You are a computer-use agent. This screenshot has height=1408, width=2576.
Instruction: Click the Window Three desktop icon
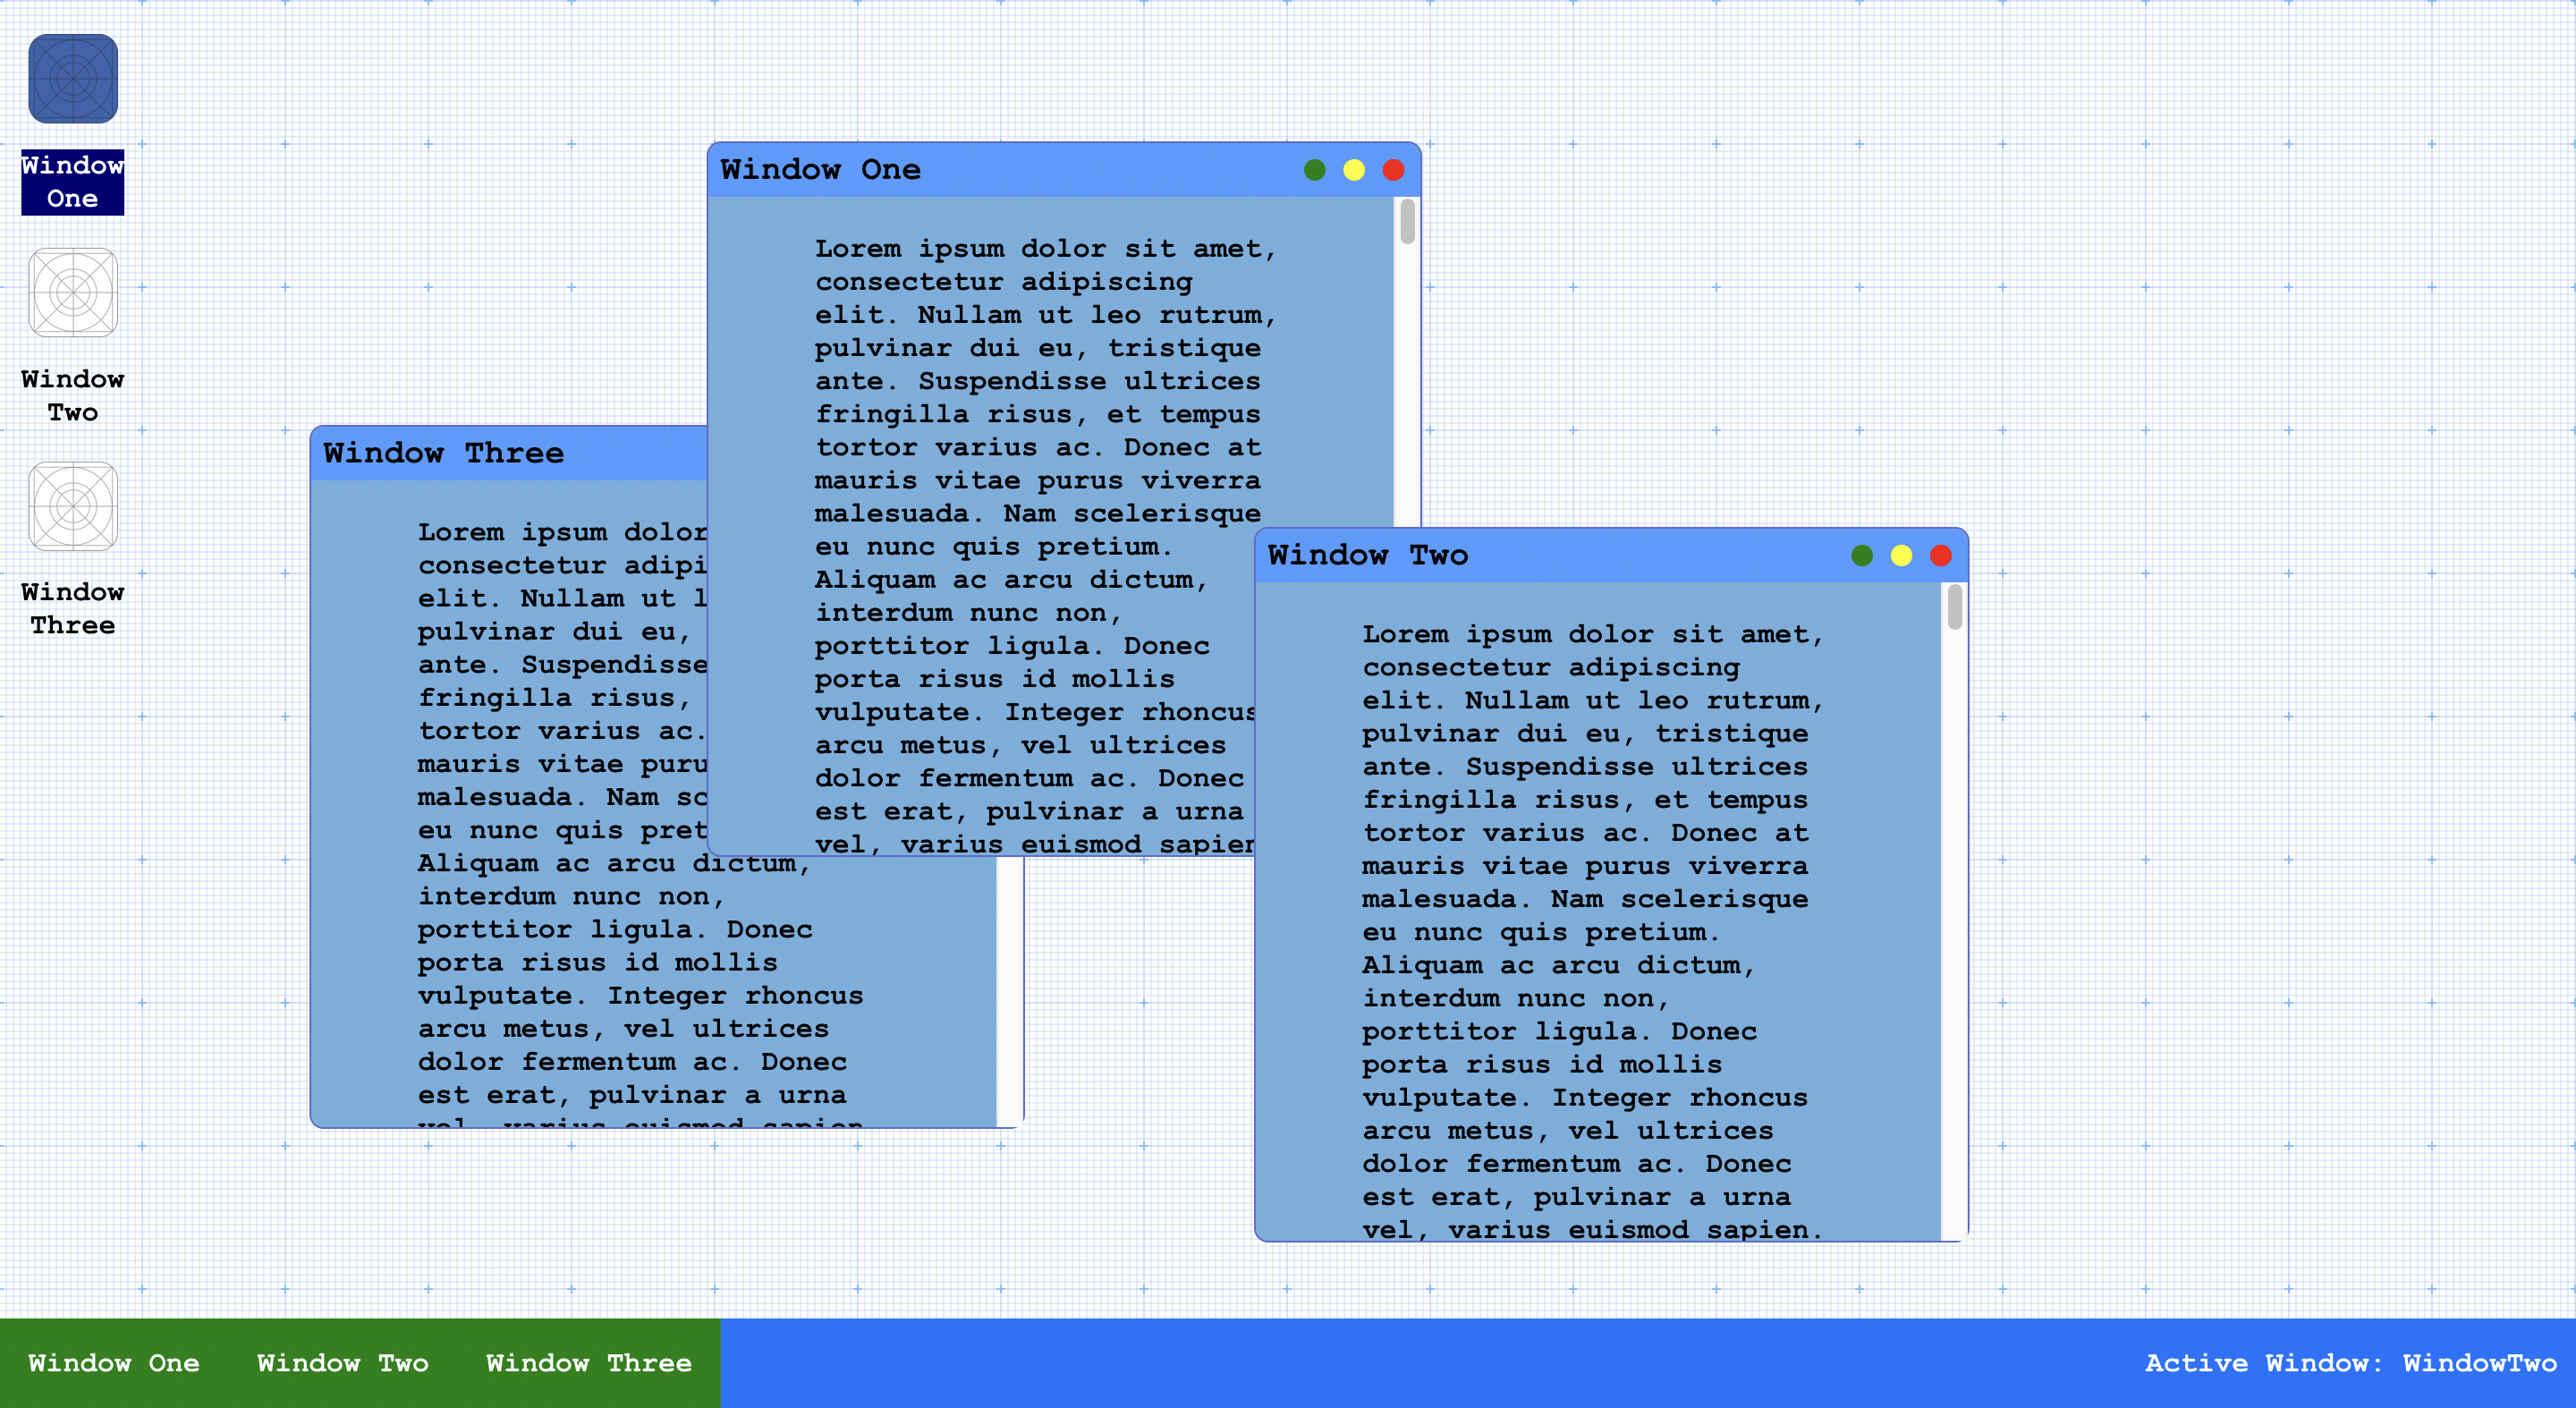73,506
